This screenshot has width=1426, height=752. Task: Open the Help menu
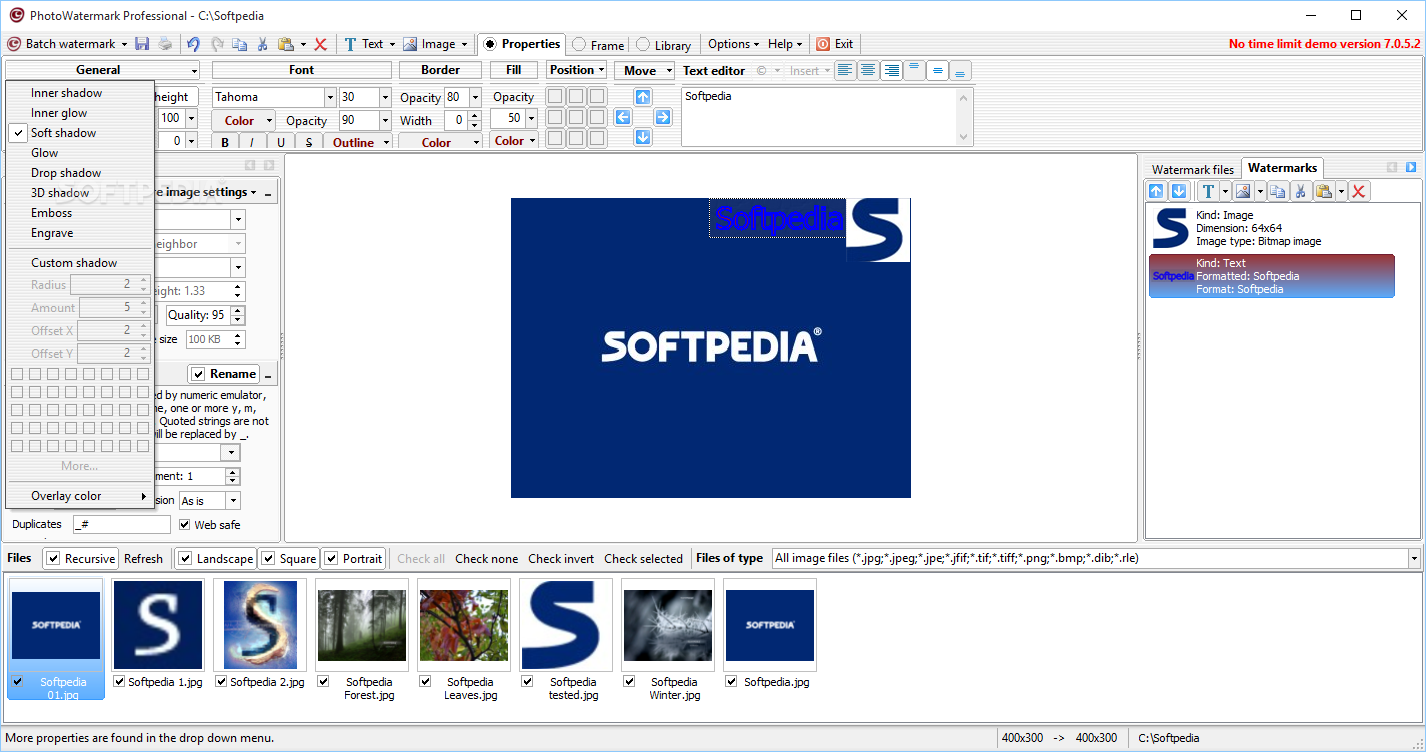point(785,44)
